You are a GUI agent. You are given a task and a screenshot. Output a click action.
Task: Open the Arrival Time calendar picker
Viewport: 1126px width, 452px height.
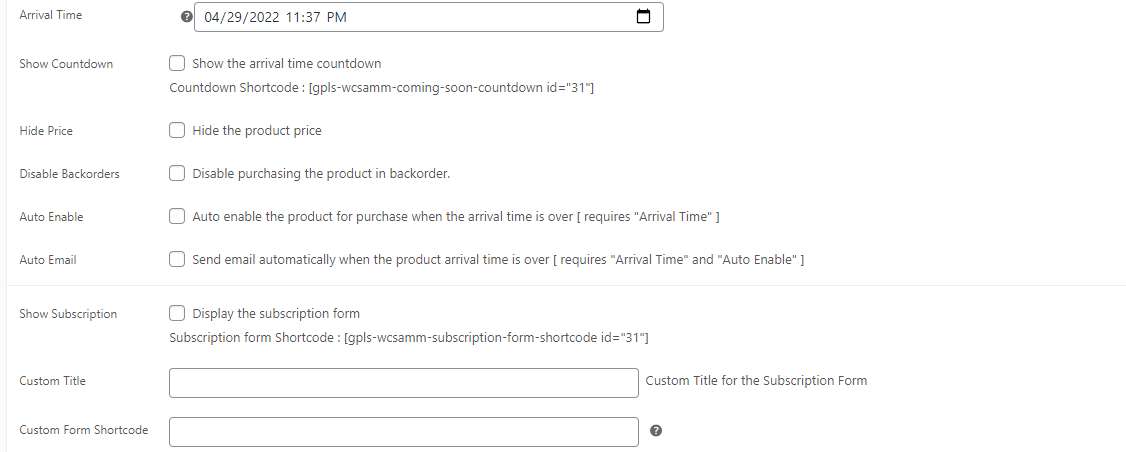[x=643, y=17]
